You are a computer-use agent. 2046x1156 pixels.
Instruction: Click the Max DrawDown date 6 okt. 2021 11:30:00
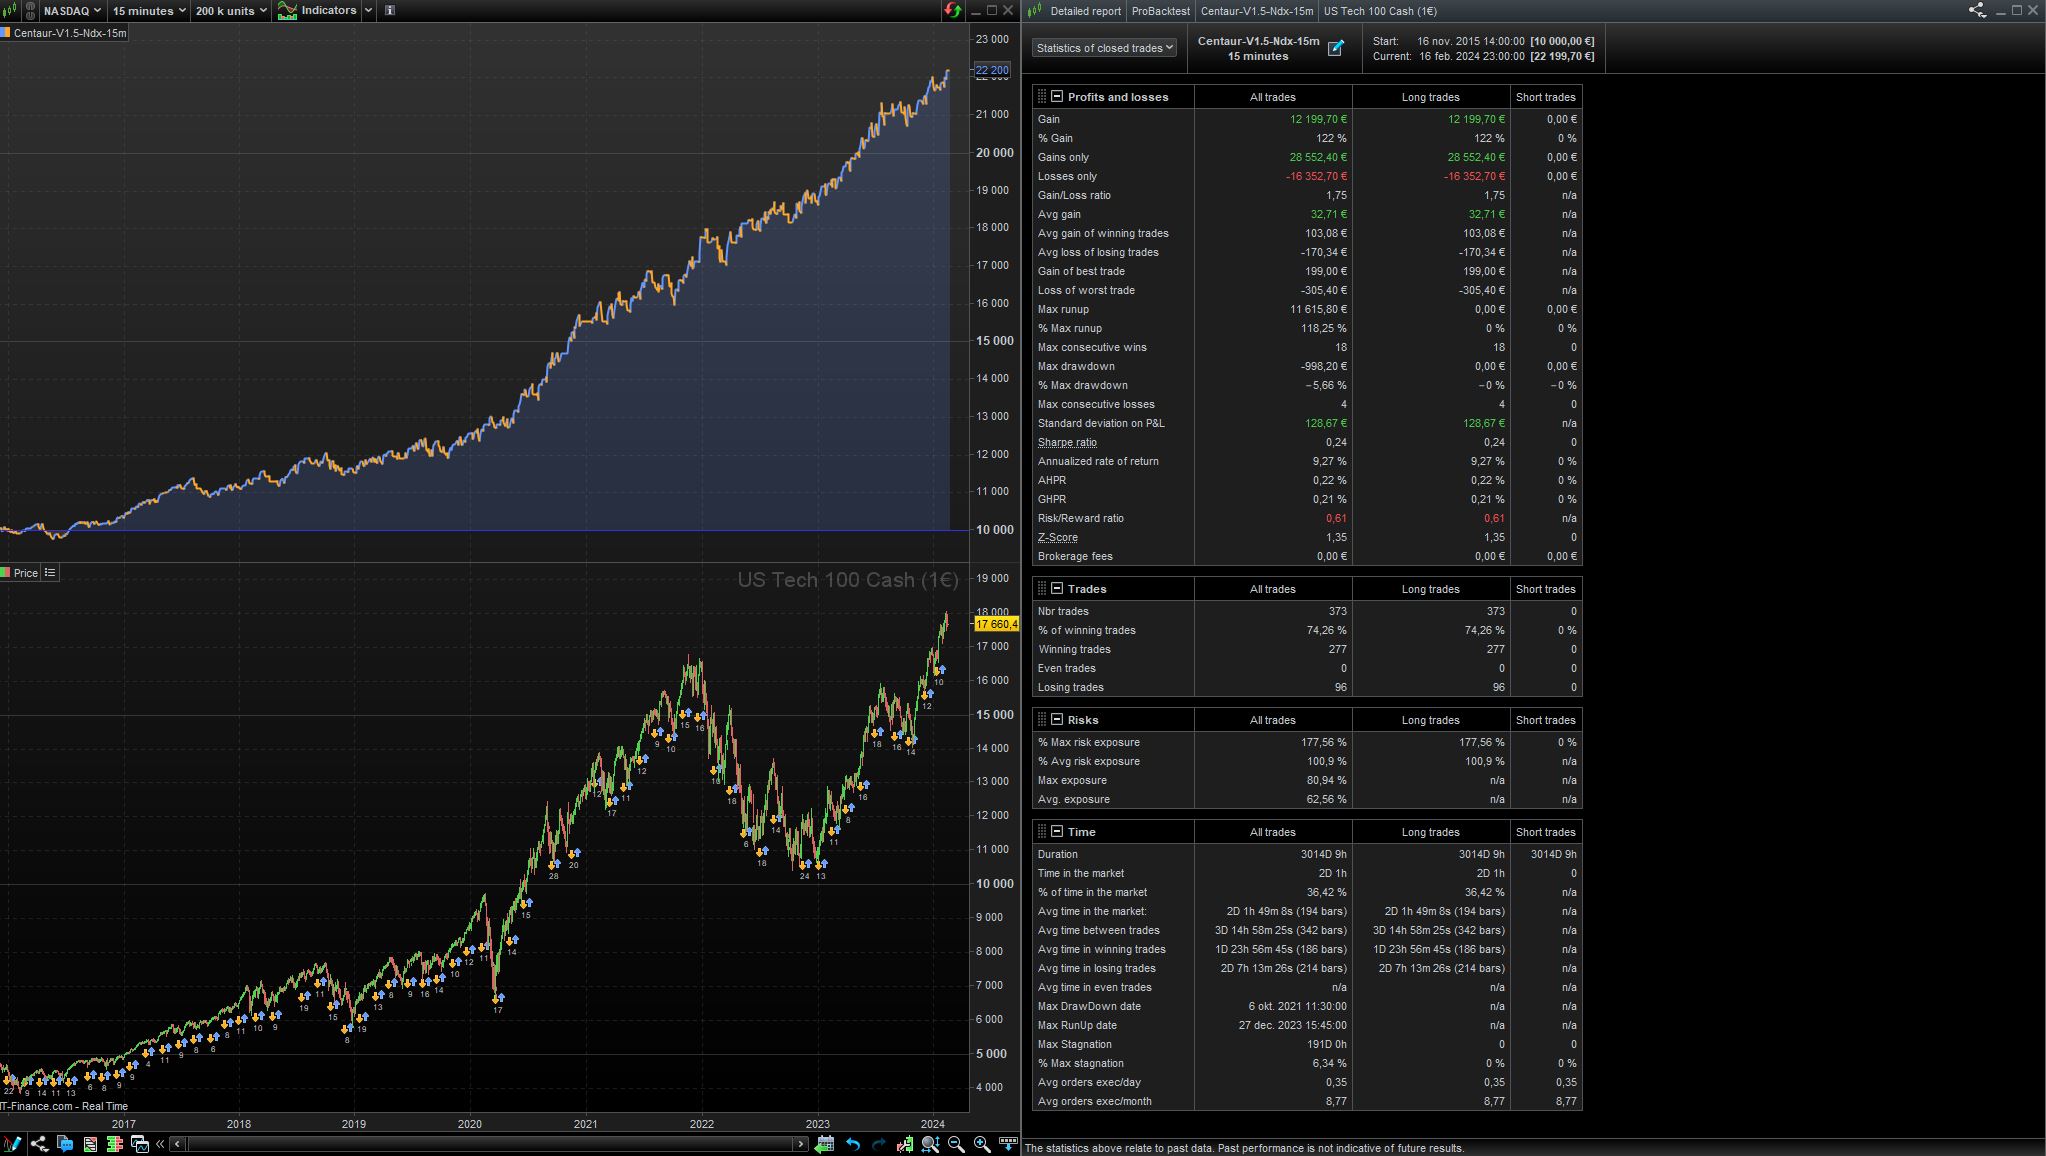pos(1297,1006)
